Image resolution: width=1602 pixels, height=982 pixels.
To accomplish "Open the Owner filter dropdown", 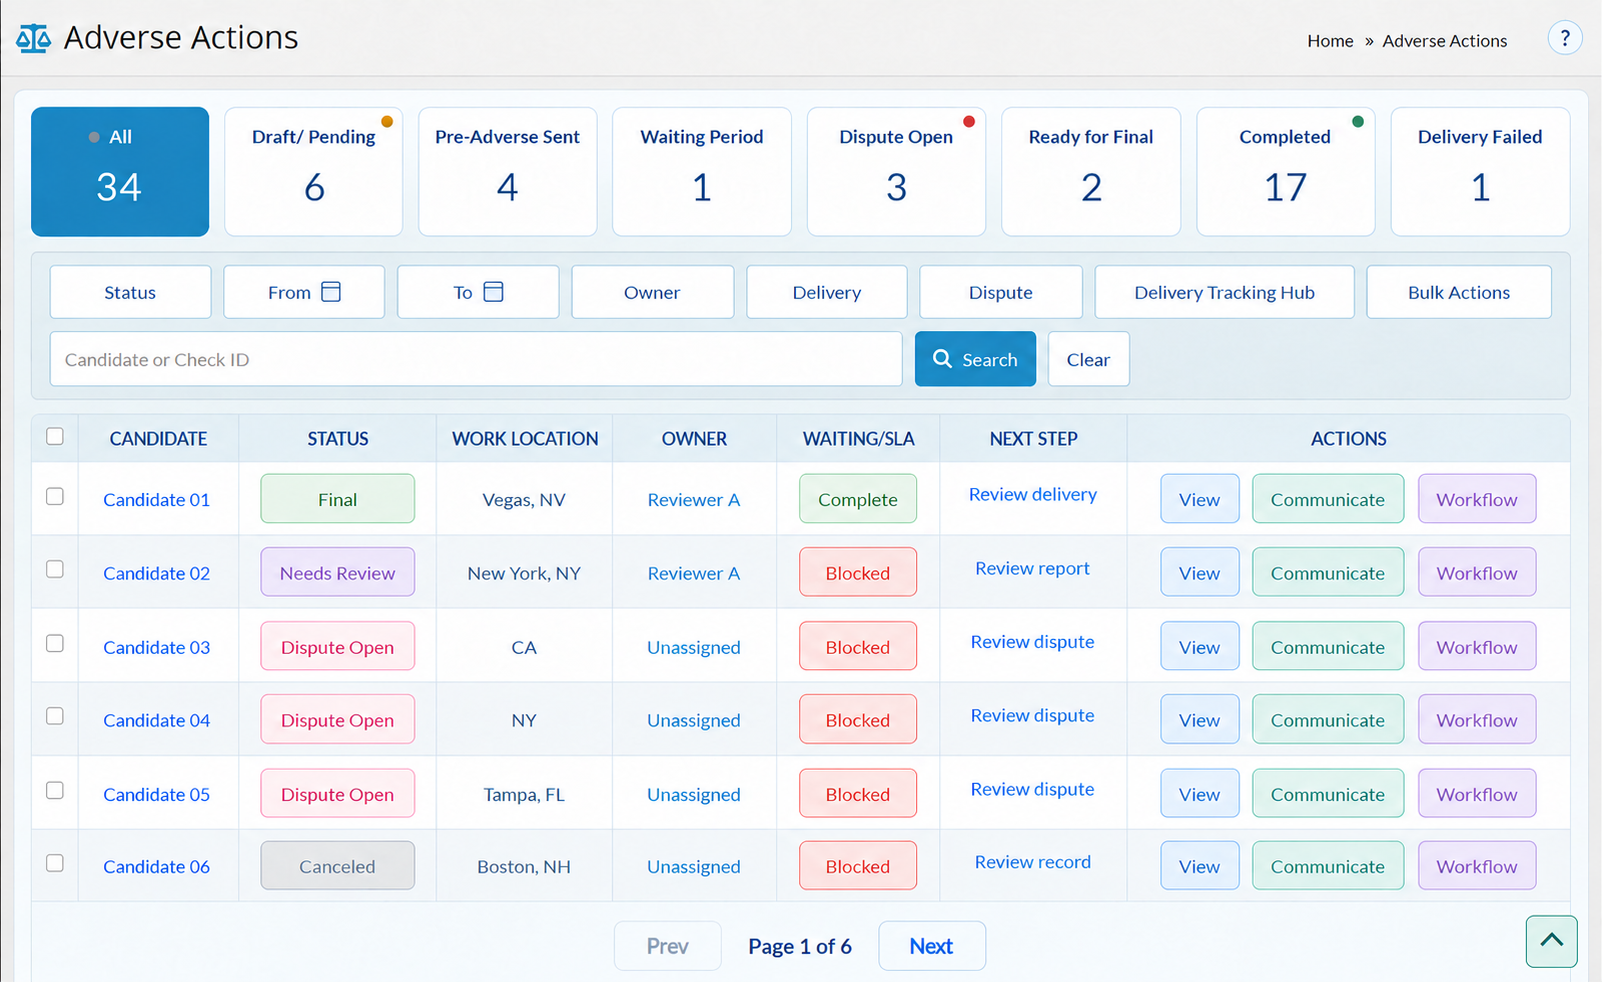I will click(652, 292).
